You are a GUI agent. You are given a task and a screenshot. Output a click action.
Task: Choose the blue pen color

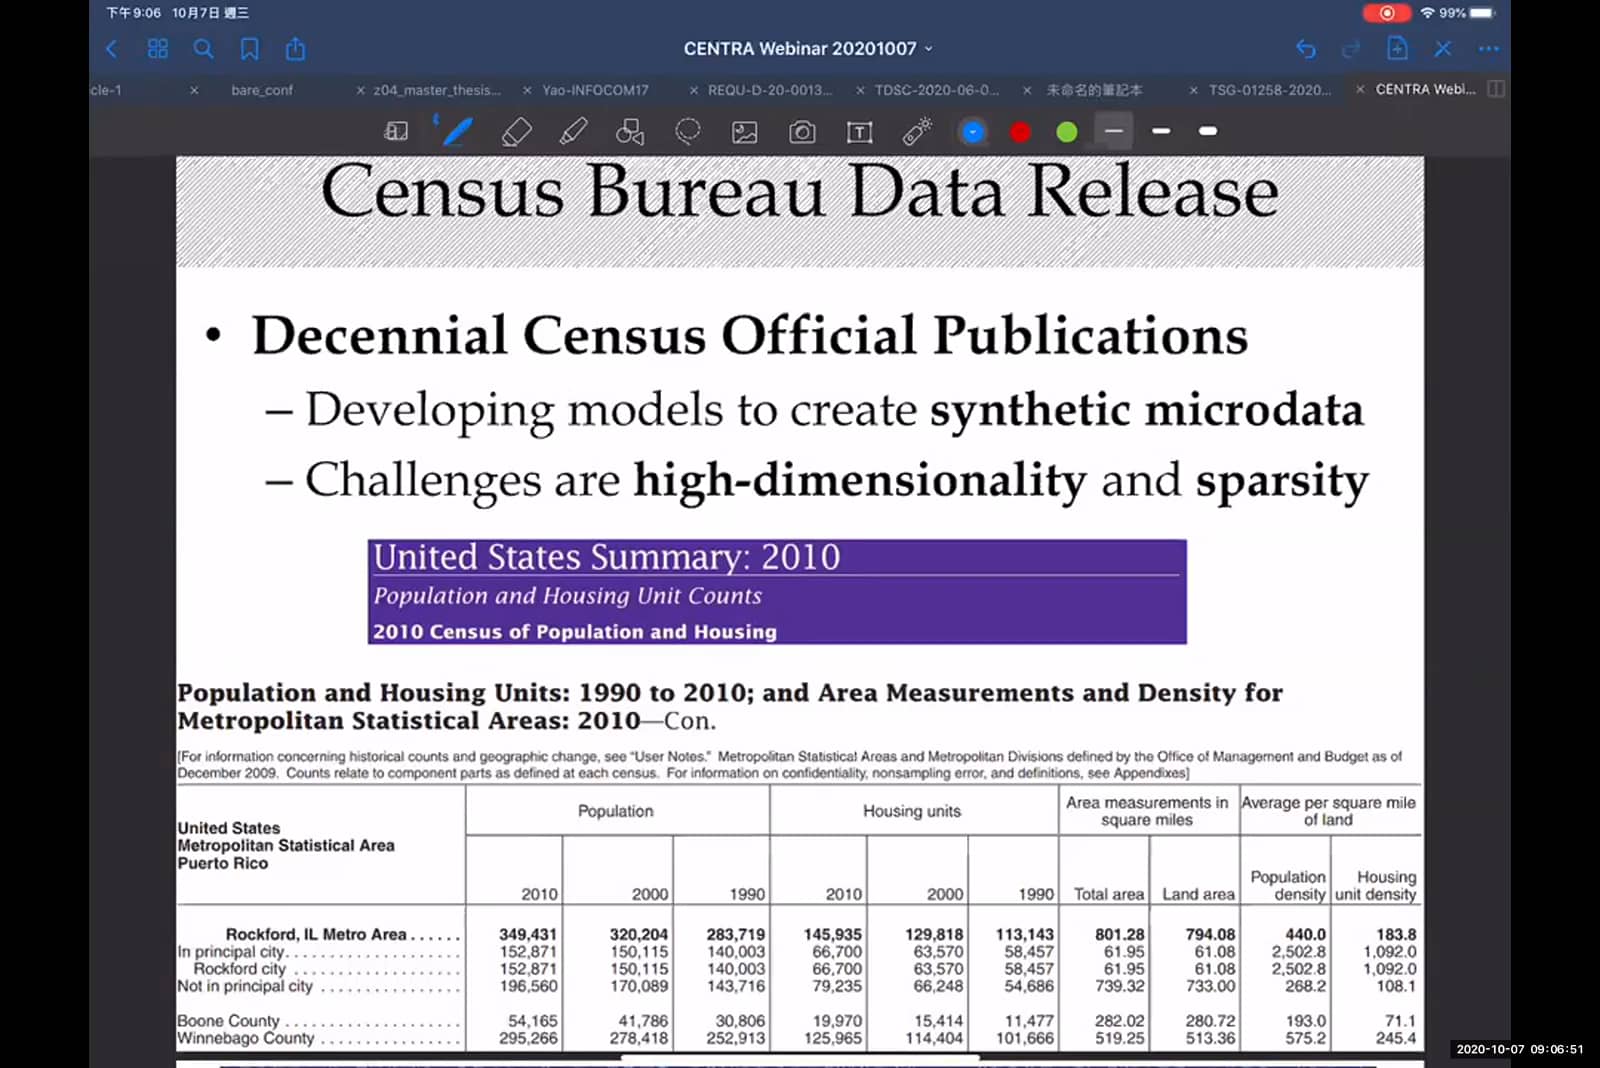973,132
